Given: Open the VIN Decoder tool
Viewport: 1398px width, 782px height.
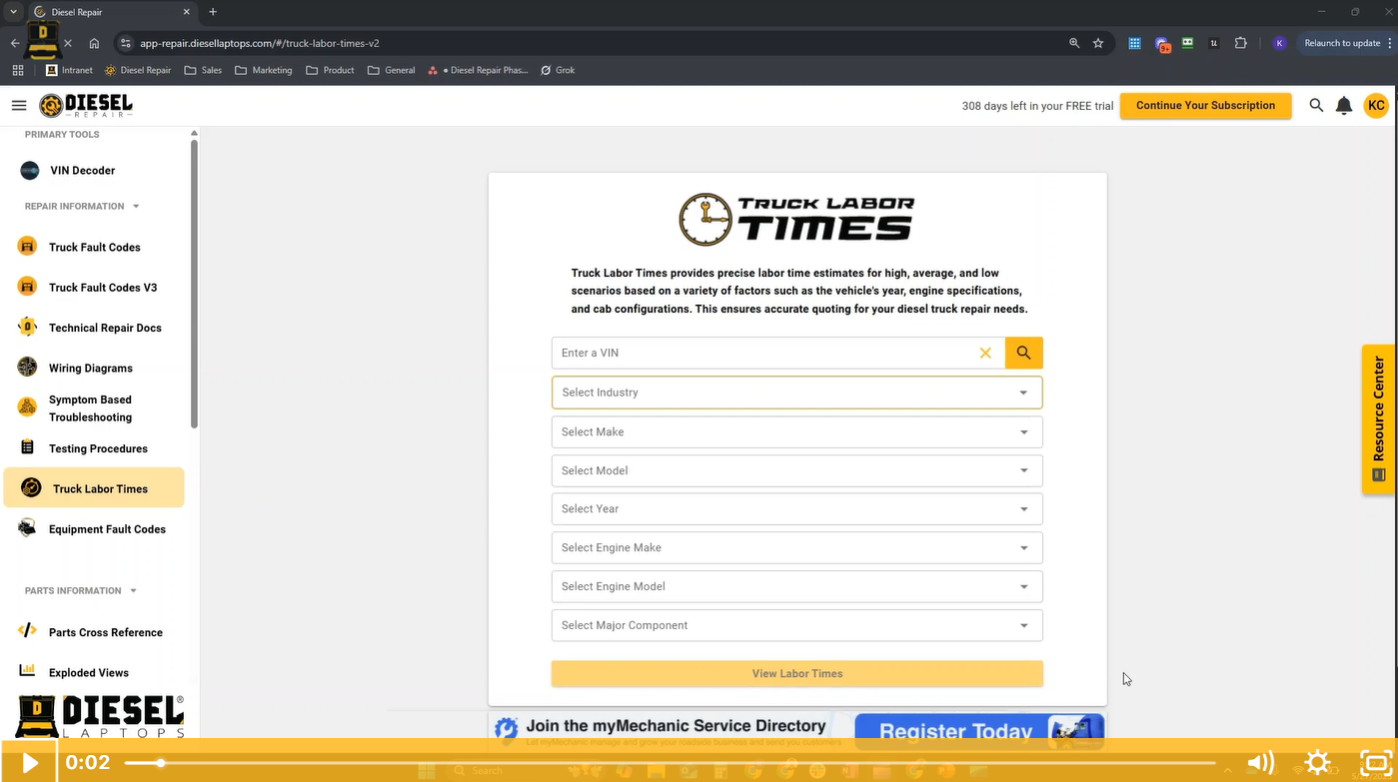Looking at the screenshot, I should pos(82,171).
